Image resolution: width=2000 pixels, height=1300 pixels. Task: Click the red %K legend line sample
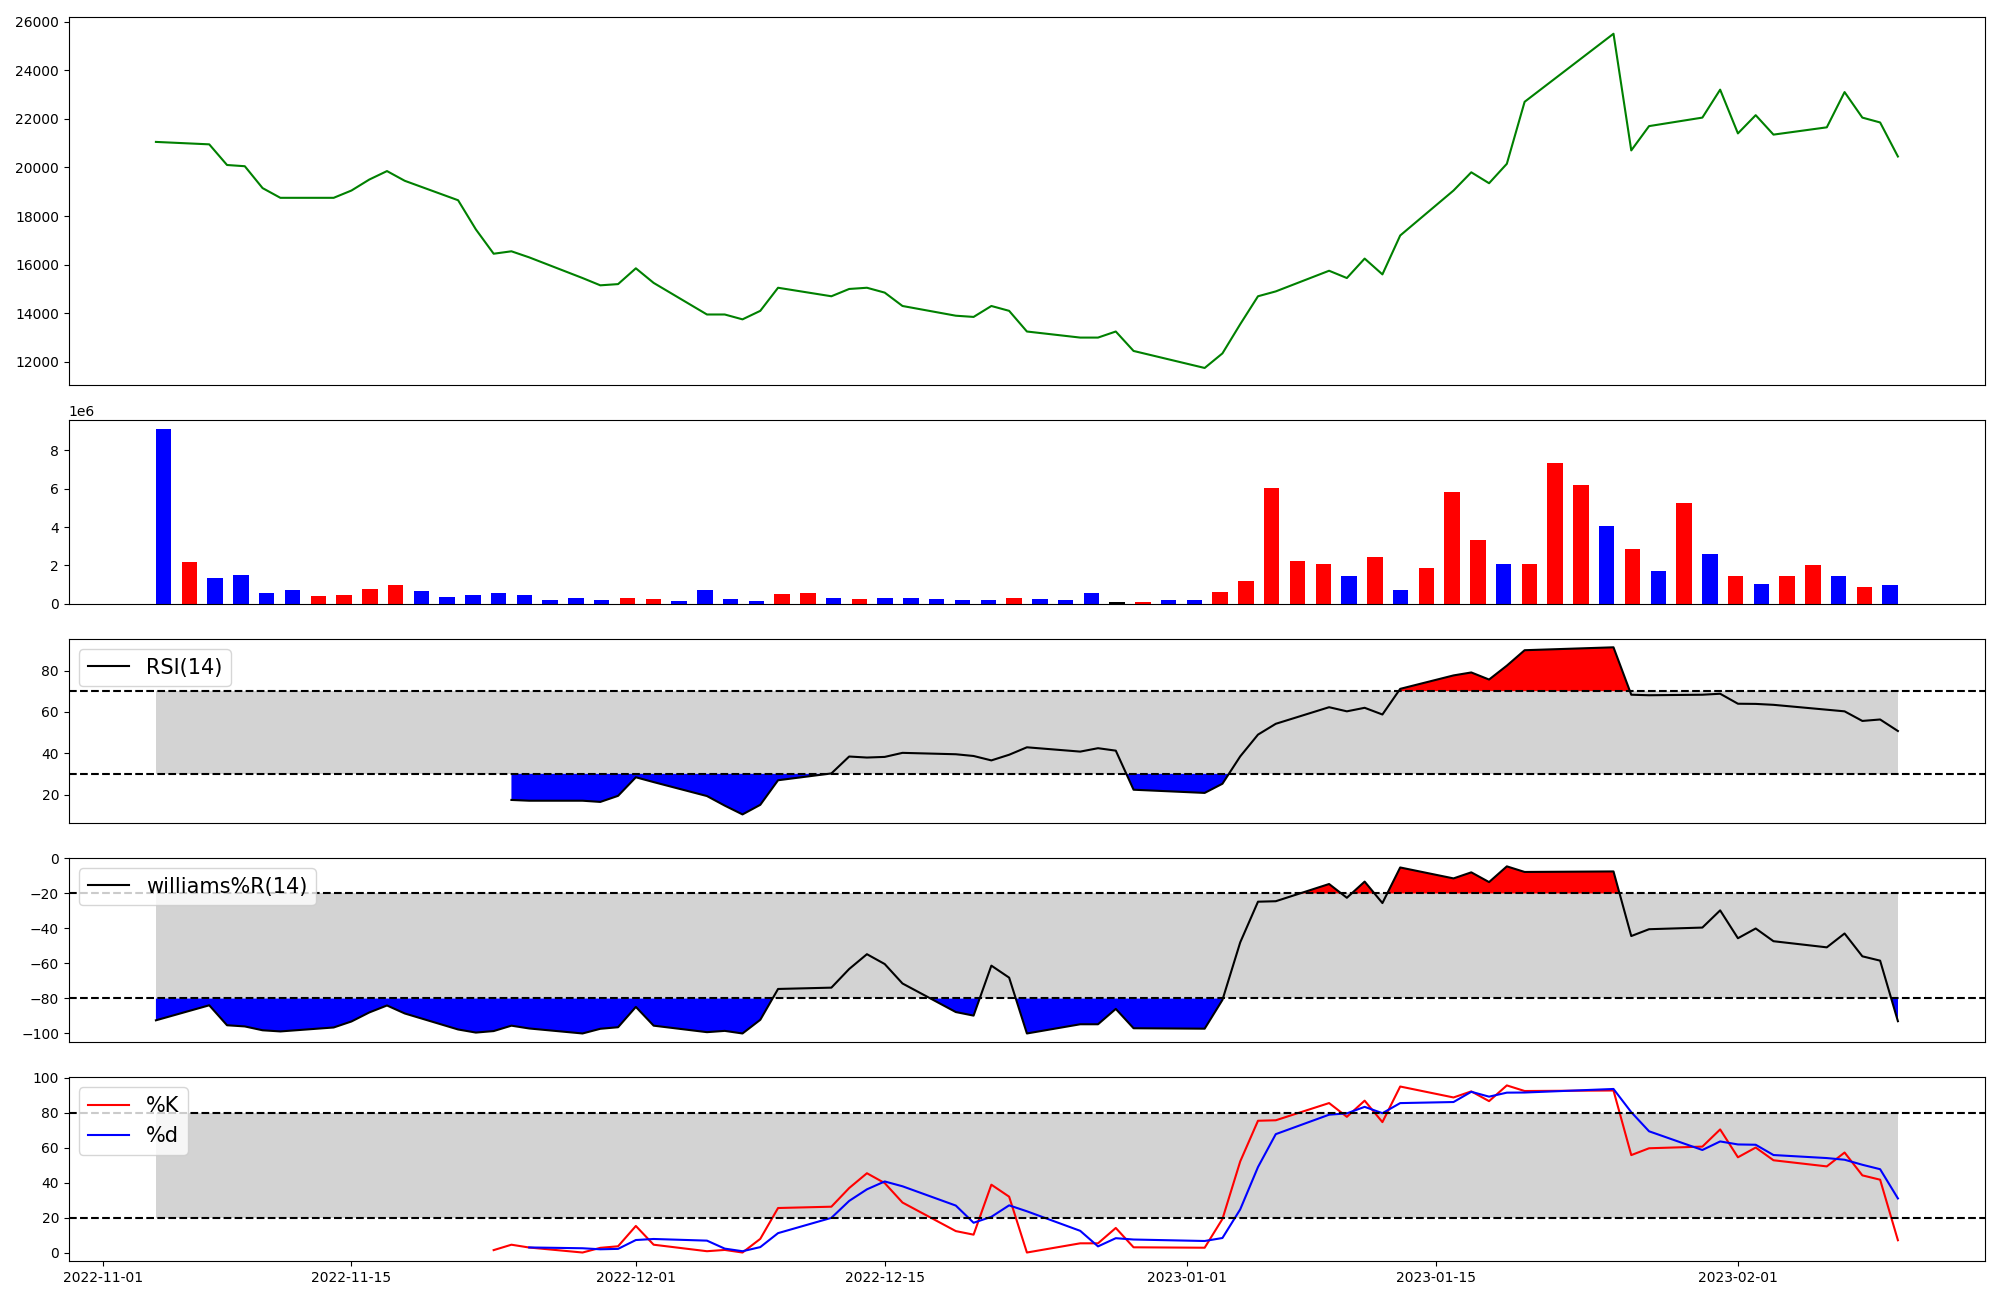pyautogui.click(x=108, y=1105)
